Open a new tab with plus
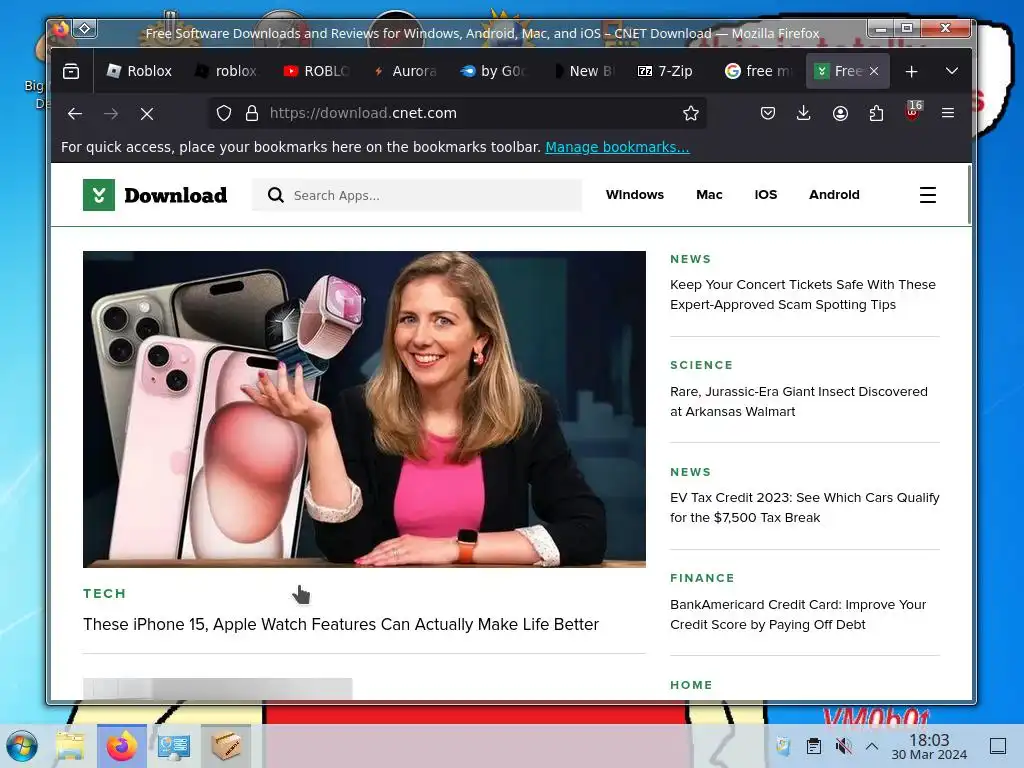1024x768 pixels. [912, 71]
